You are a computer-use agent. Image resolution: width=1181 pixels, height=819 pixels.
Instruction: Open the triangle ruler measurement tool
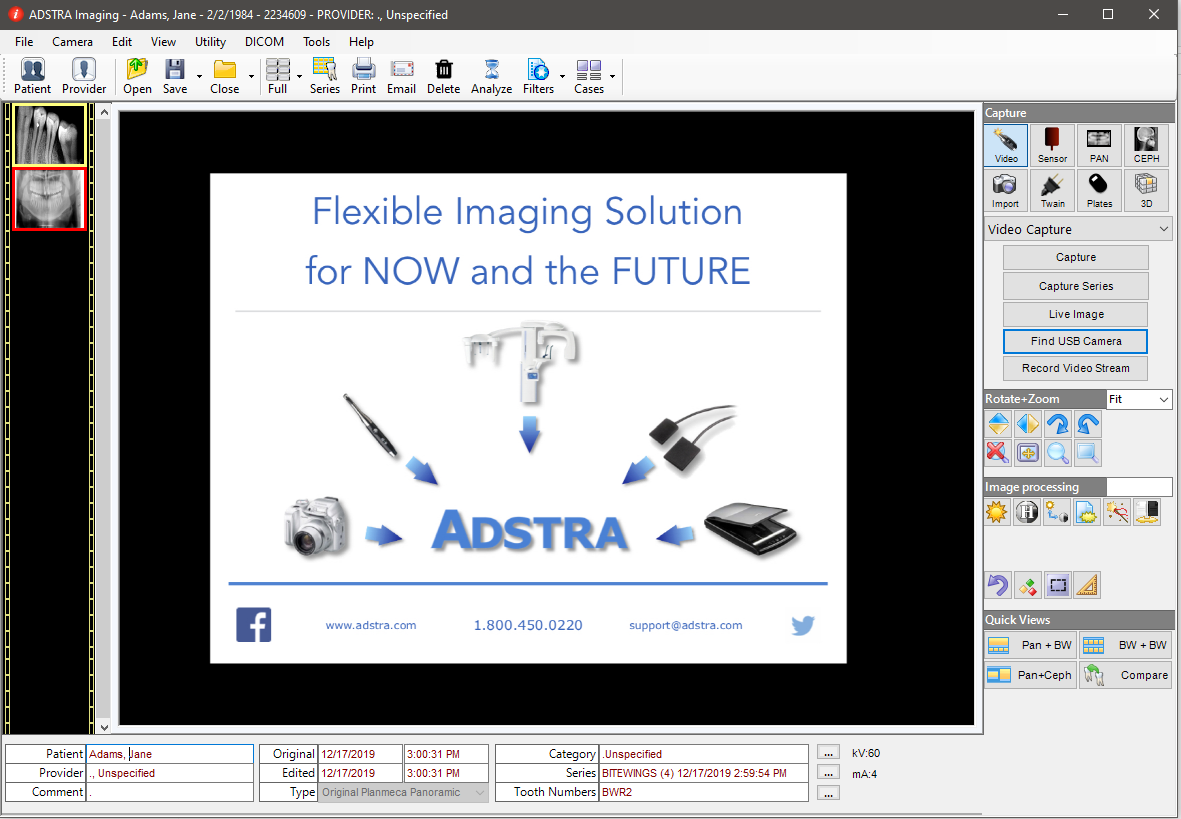pyautogui.click(x=1088, y=585)
